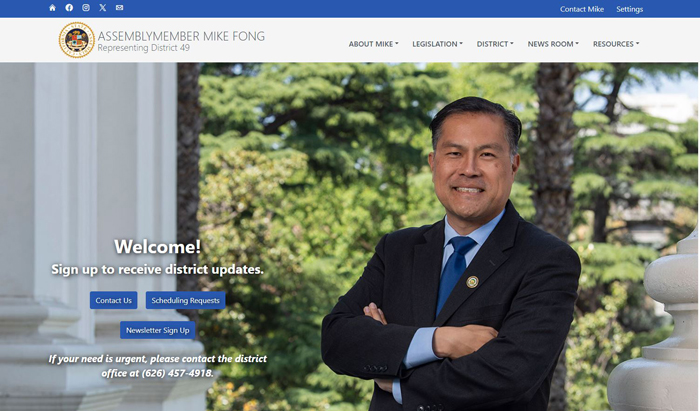Click the Contact Us button
Viewport: 700px width, 411px height.
pos(113,300)
